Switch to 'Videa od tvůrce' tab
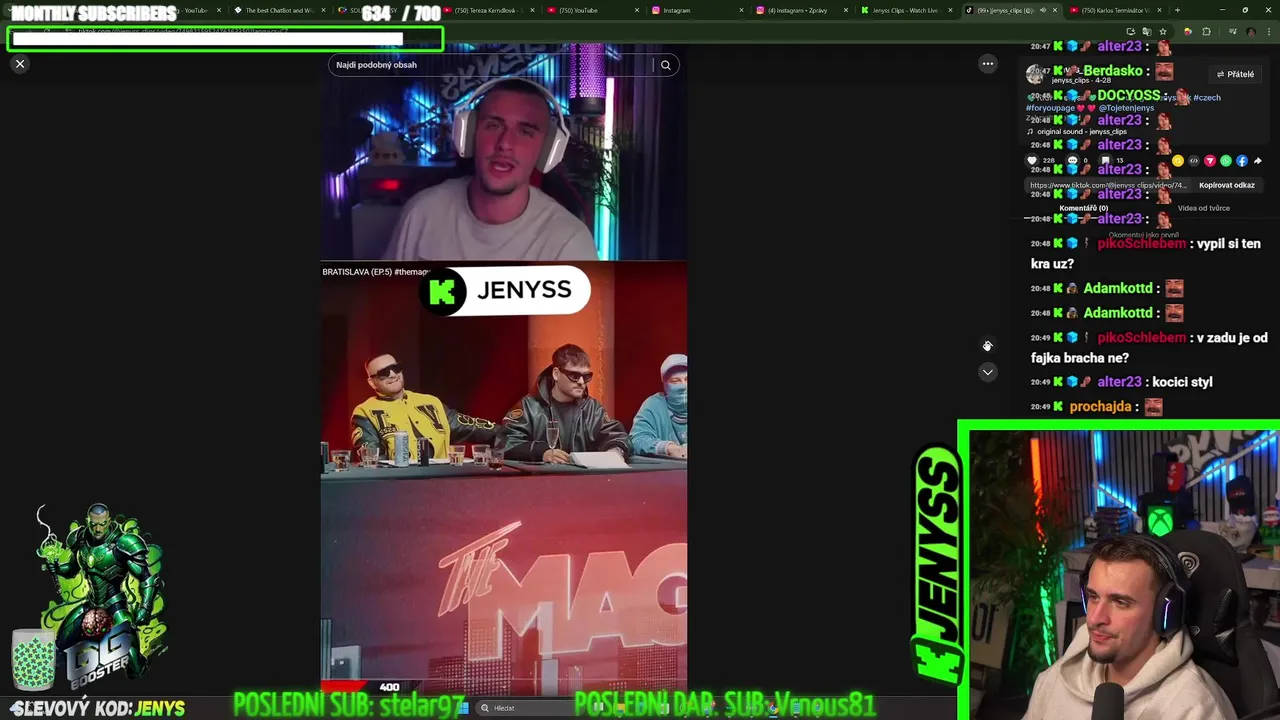 pyautogui.click(x=1204, y=208)
